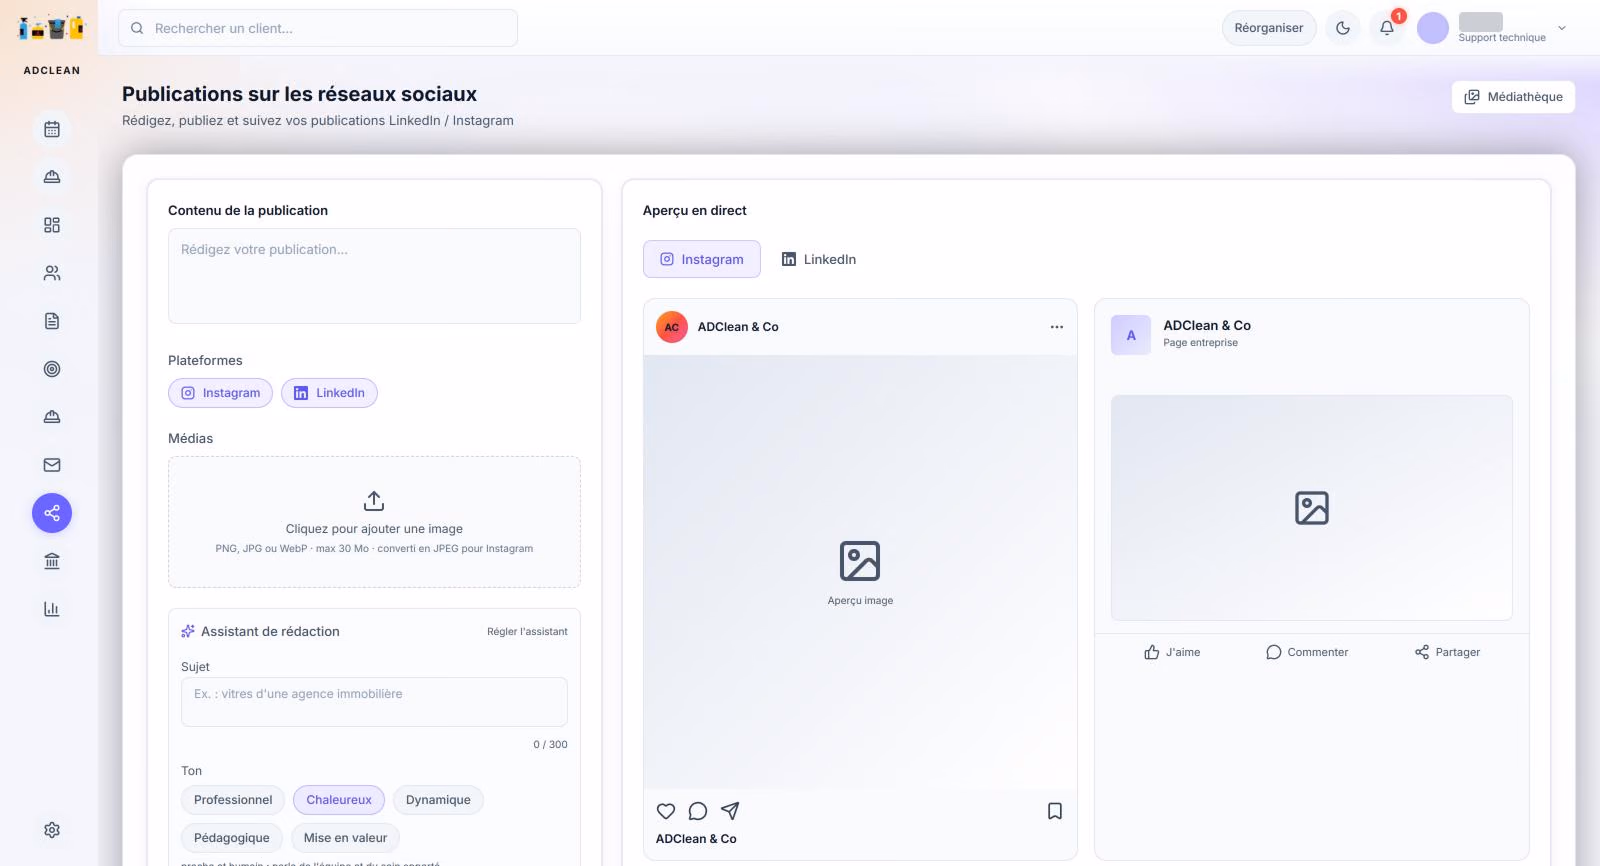Select the Mise en valeur tone
The height and width of the screenshot is (866, 1600).
[x=345, y=838]
